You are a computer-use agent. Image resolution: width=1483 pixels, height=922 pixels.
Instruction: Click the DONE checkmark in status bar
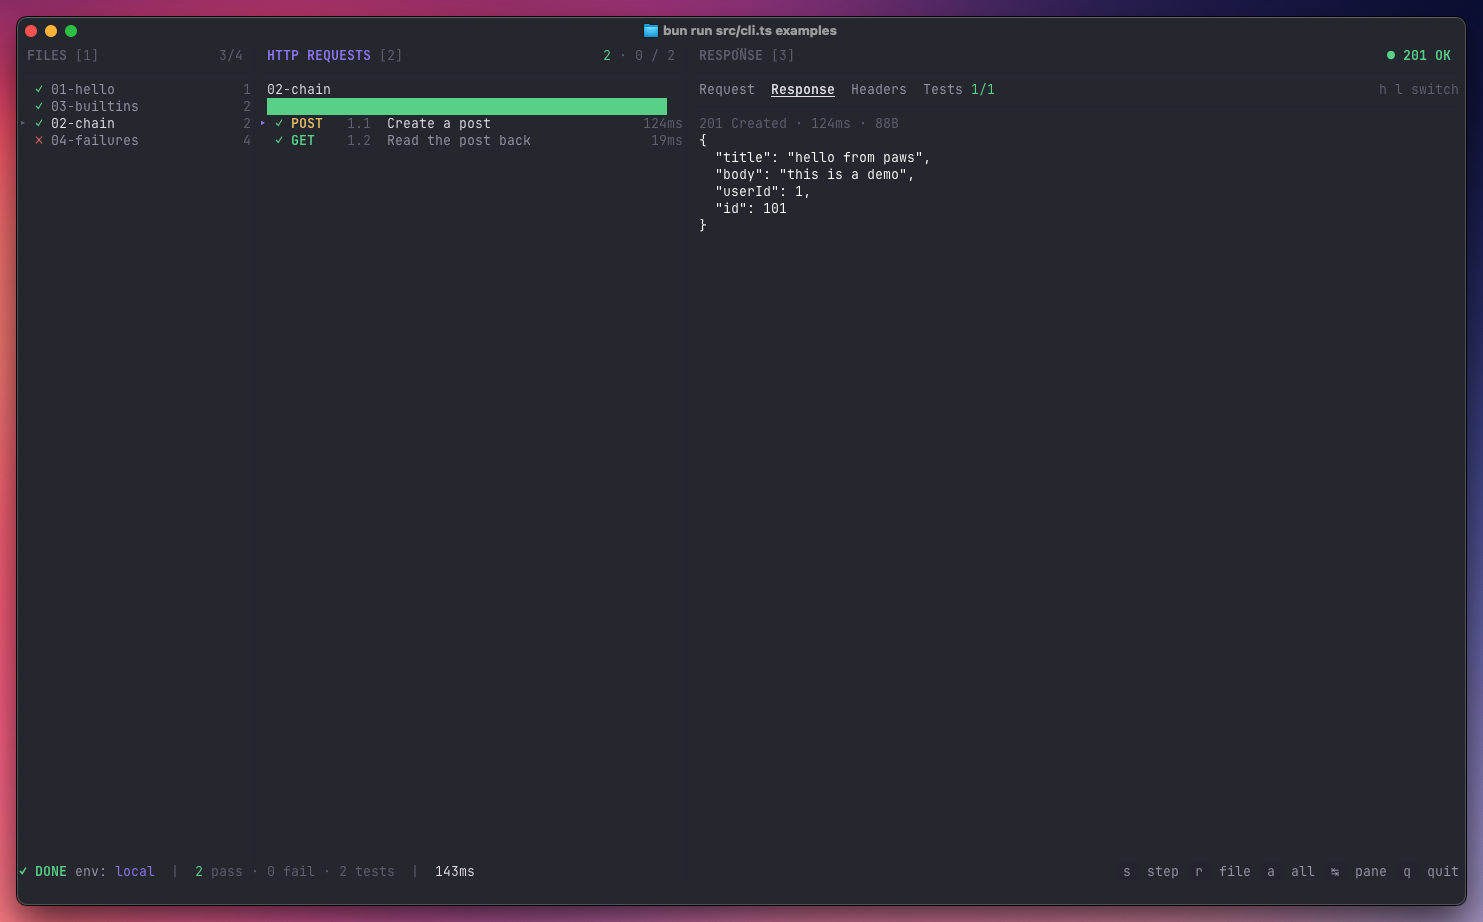coord(23,872)
